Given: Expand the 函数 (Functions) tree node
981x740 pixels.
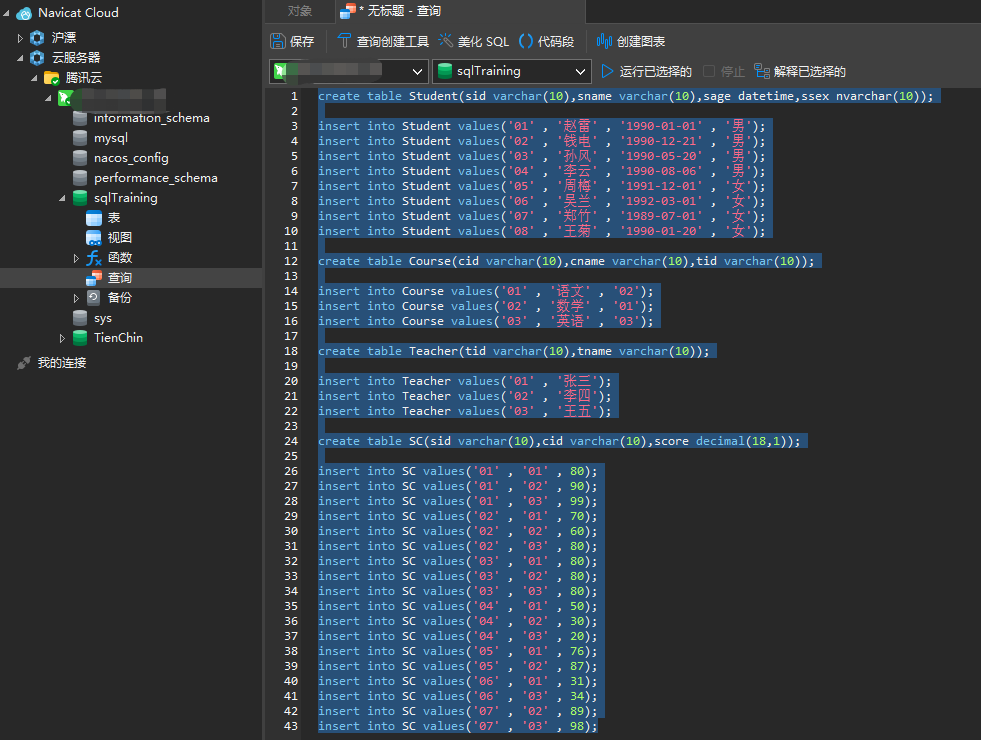Looking at the screenshot, I should click(78, 258).
